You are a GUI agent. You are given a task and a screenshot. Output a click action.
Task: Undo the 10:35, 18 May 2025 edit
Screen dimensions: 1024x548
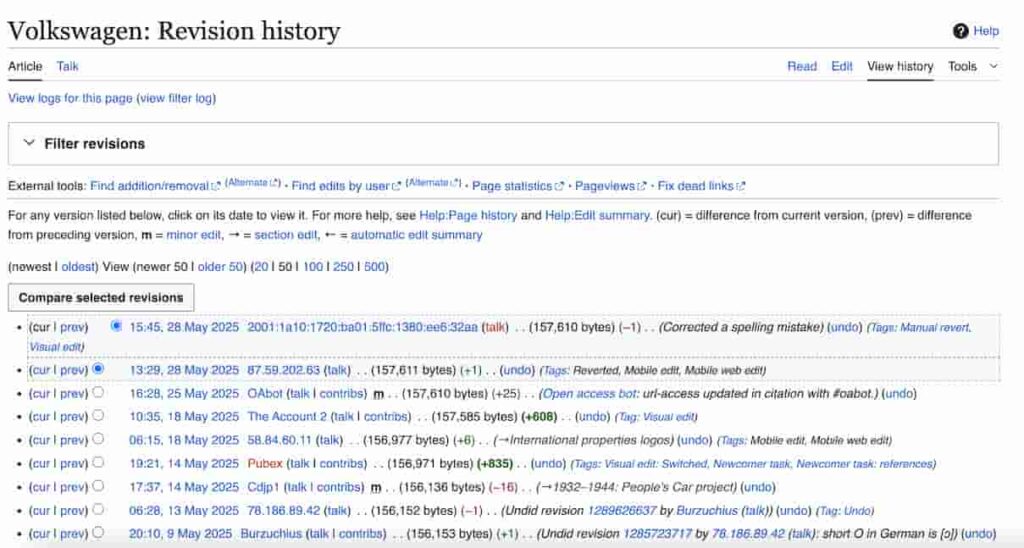coord(593,416)
